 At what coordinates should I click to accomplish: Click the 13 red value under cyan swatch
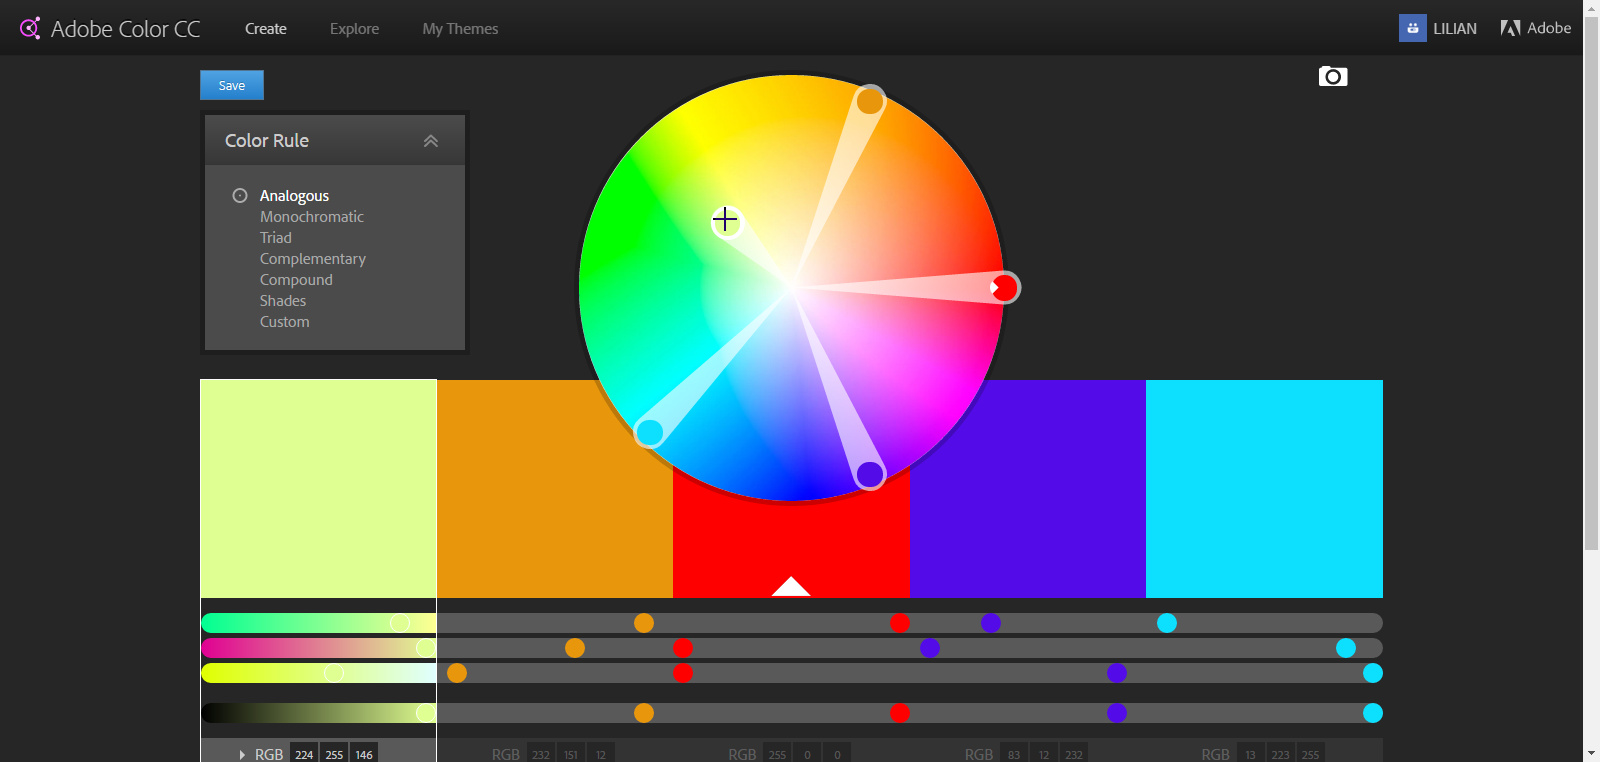[1250, 754]
